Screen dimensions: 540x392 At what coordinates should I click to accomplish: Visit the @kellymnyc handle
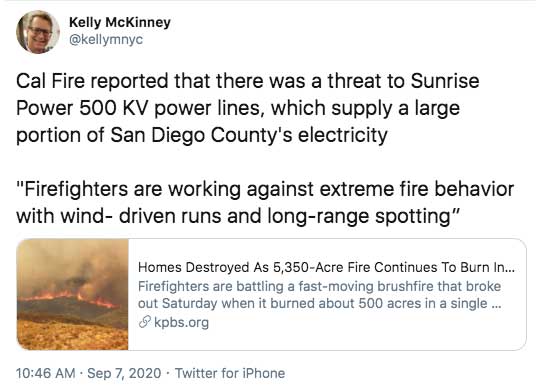click(106, 40)
